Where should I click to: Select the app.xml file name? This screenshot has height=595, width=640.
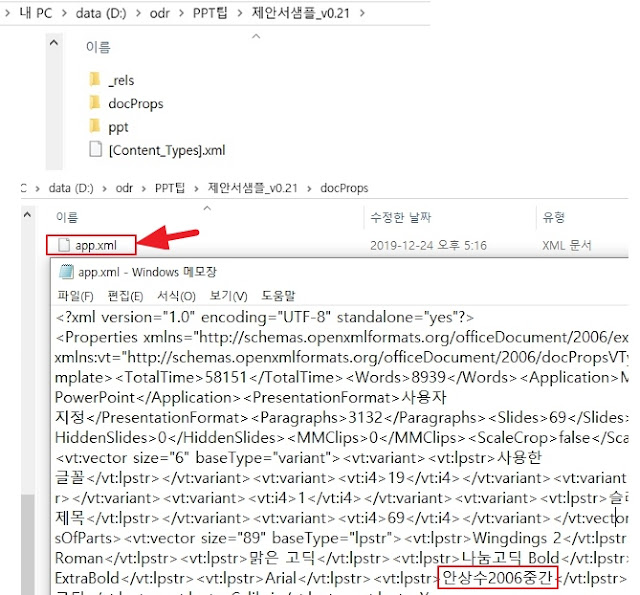coord(96,245)
